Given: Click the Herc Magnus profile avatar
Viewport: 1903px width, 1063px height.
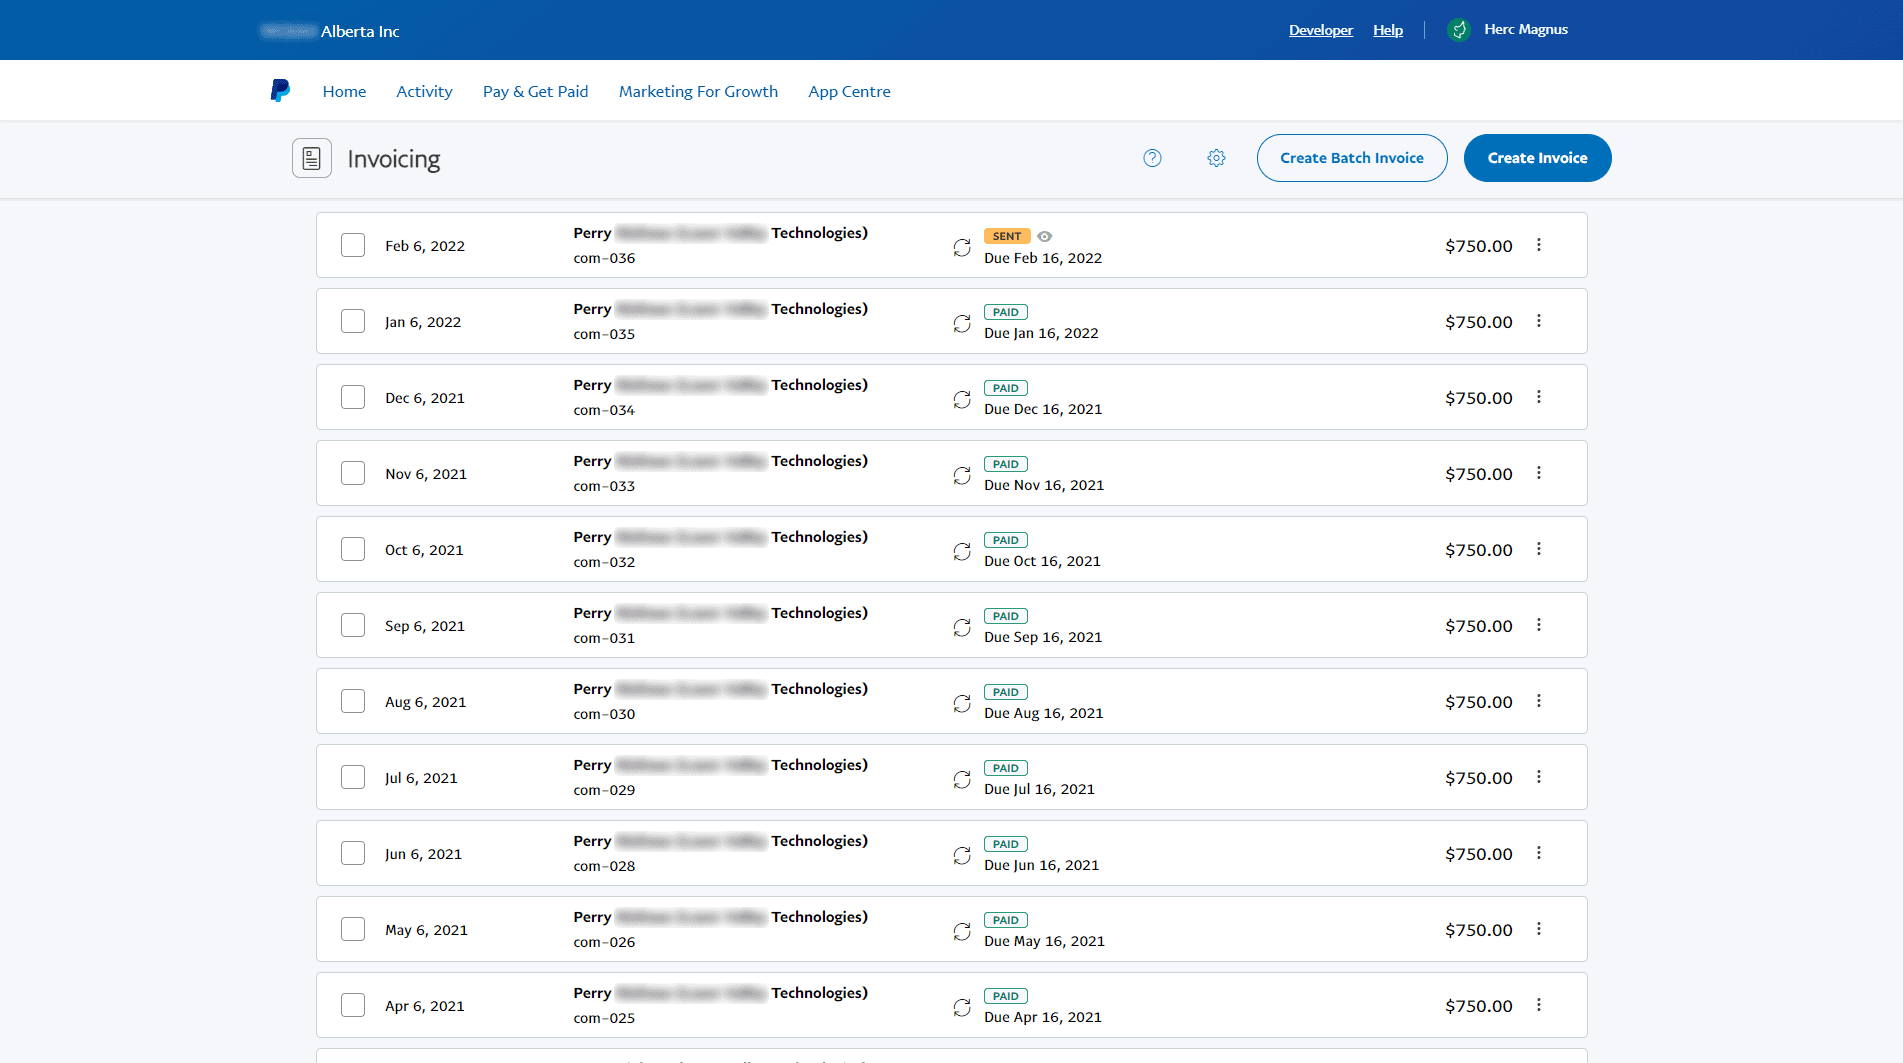Looking at the screenshot, I should coord(1459,30).
